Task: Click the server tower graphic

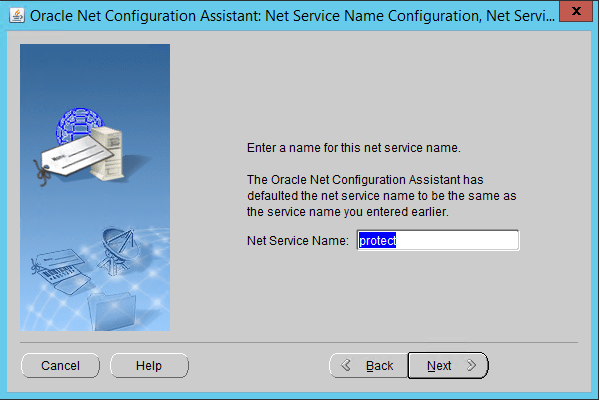Action: point(108,154)
